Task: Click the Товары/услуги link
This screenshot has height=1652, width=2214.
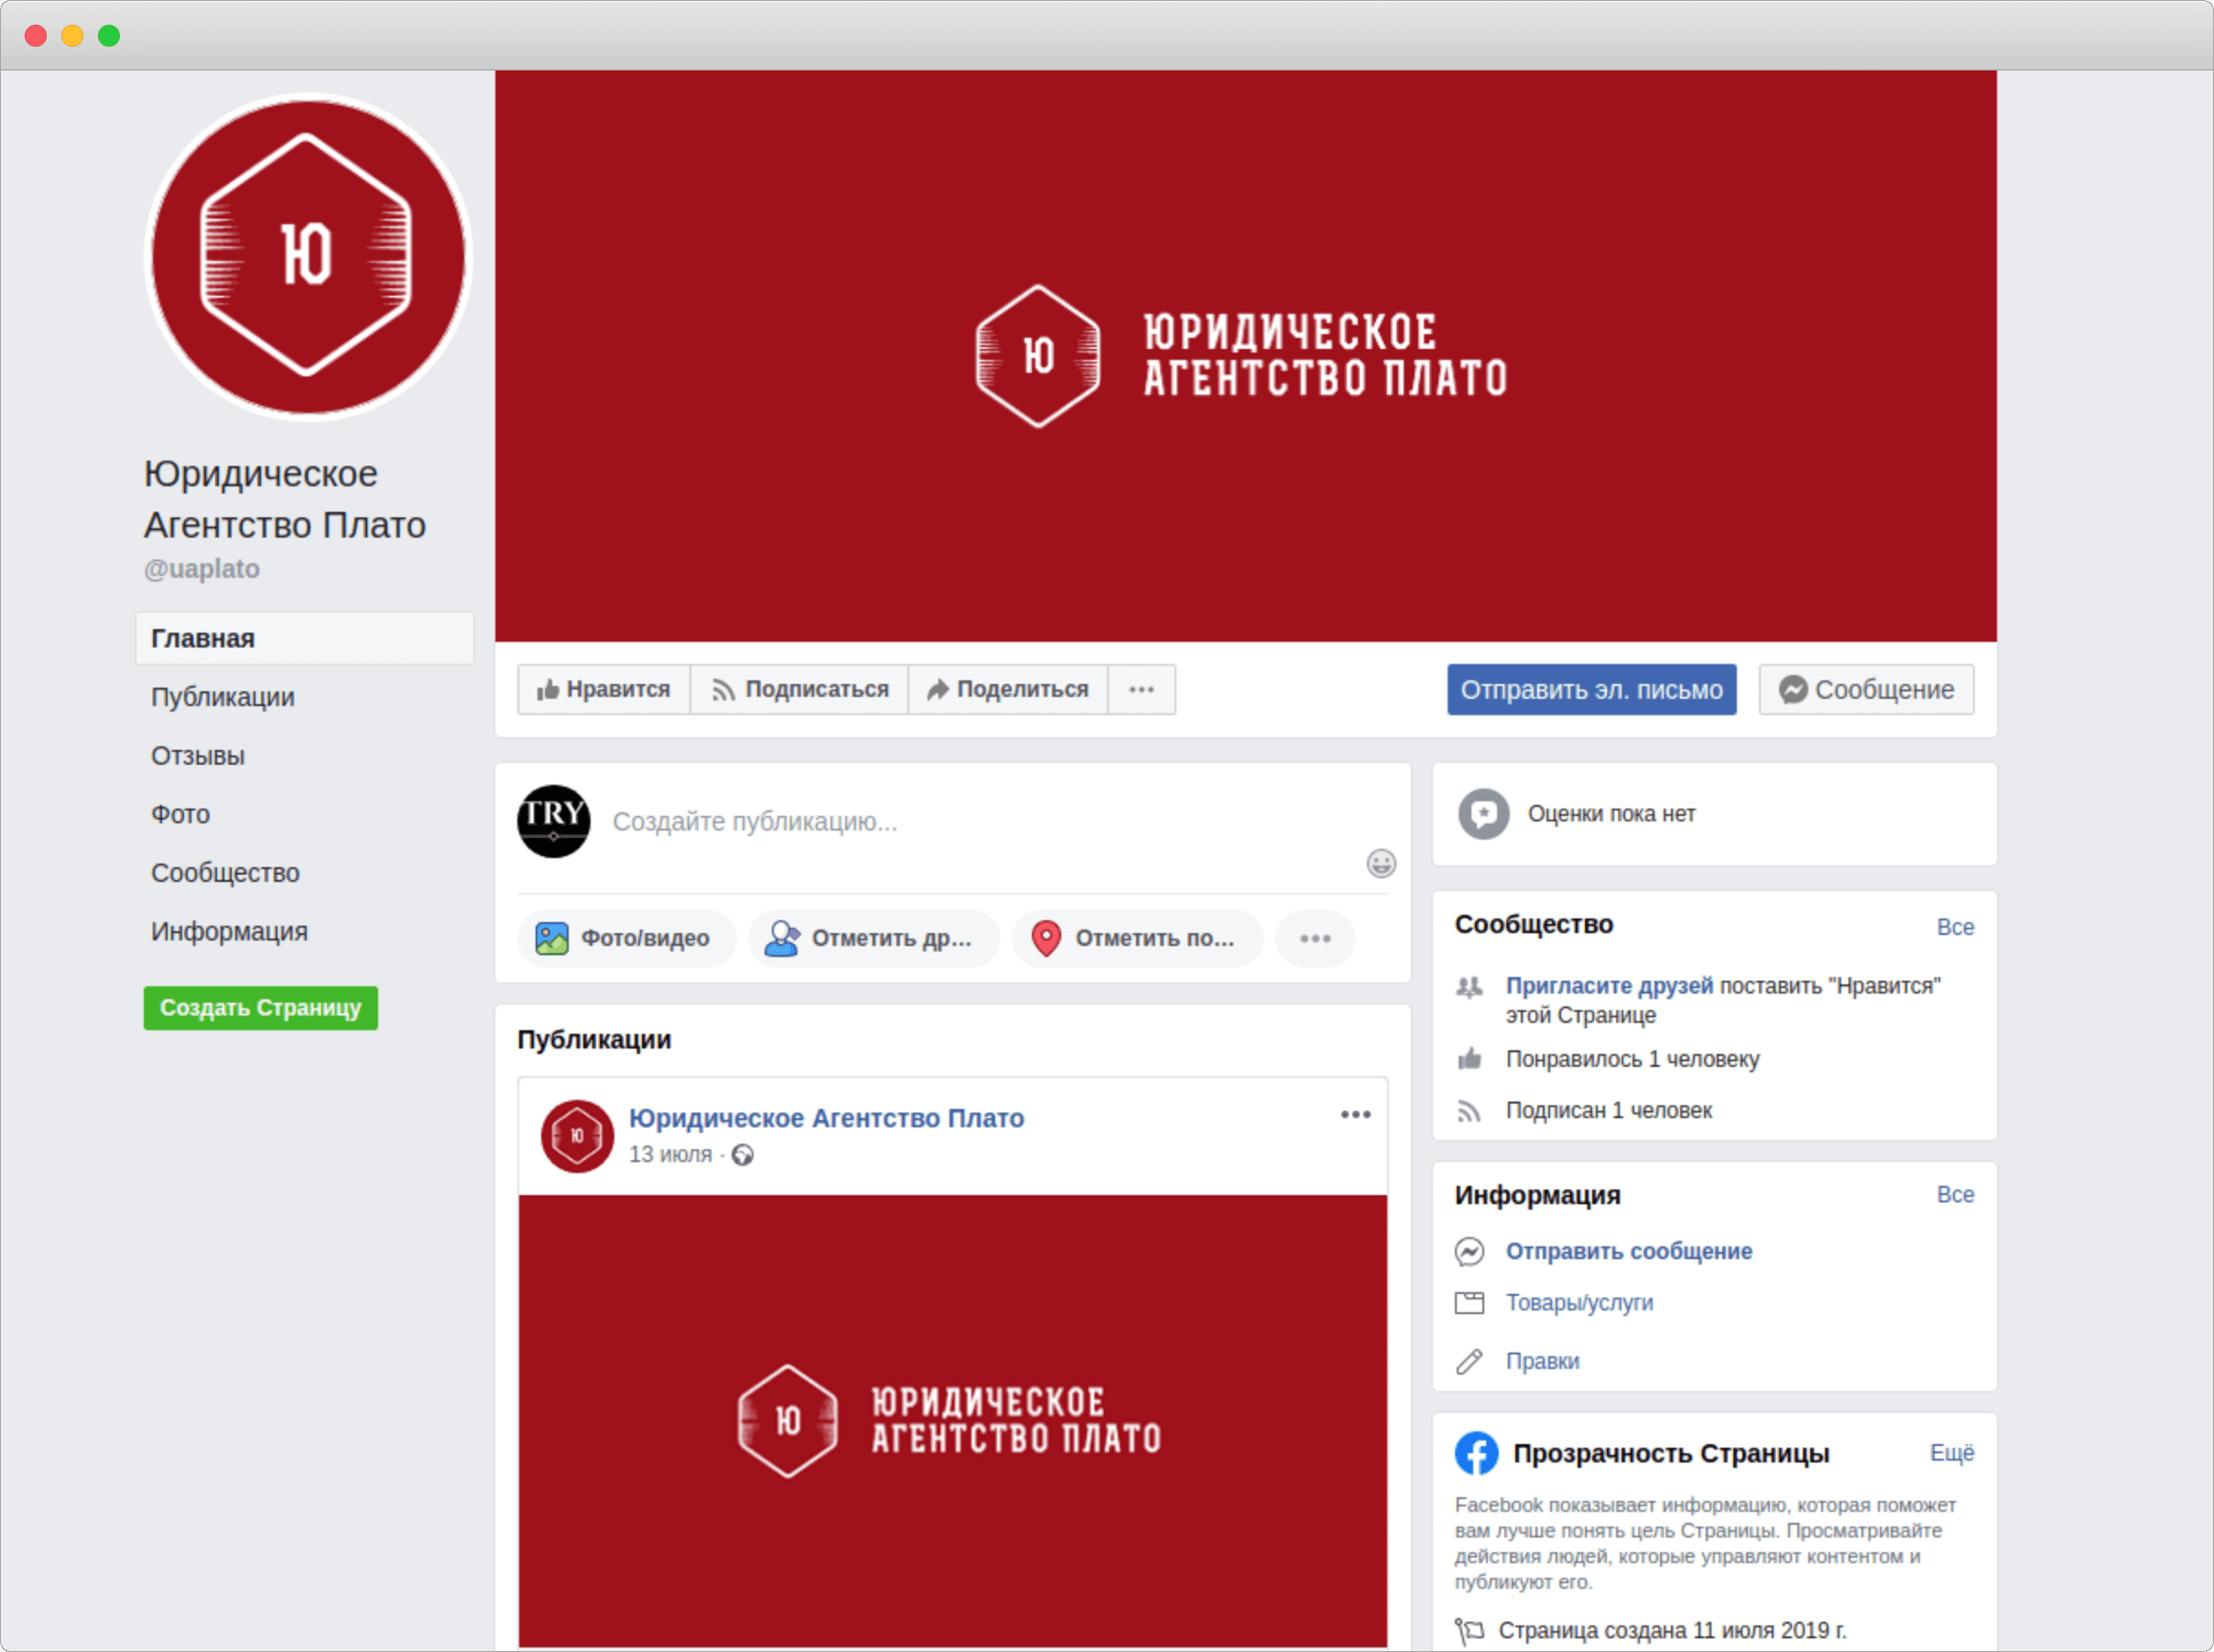Action: point(1579,1303)
